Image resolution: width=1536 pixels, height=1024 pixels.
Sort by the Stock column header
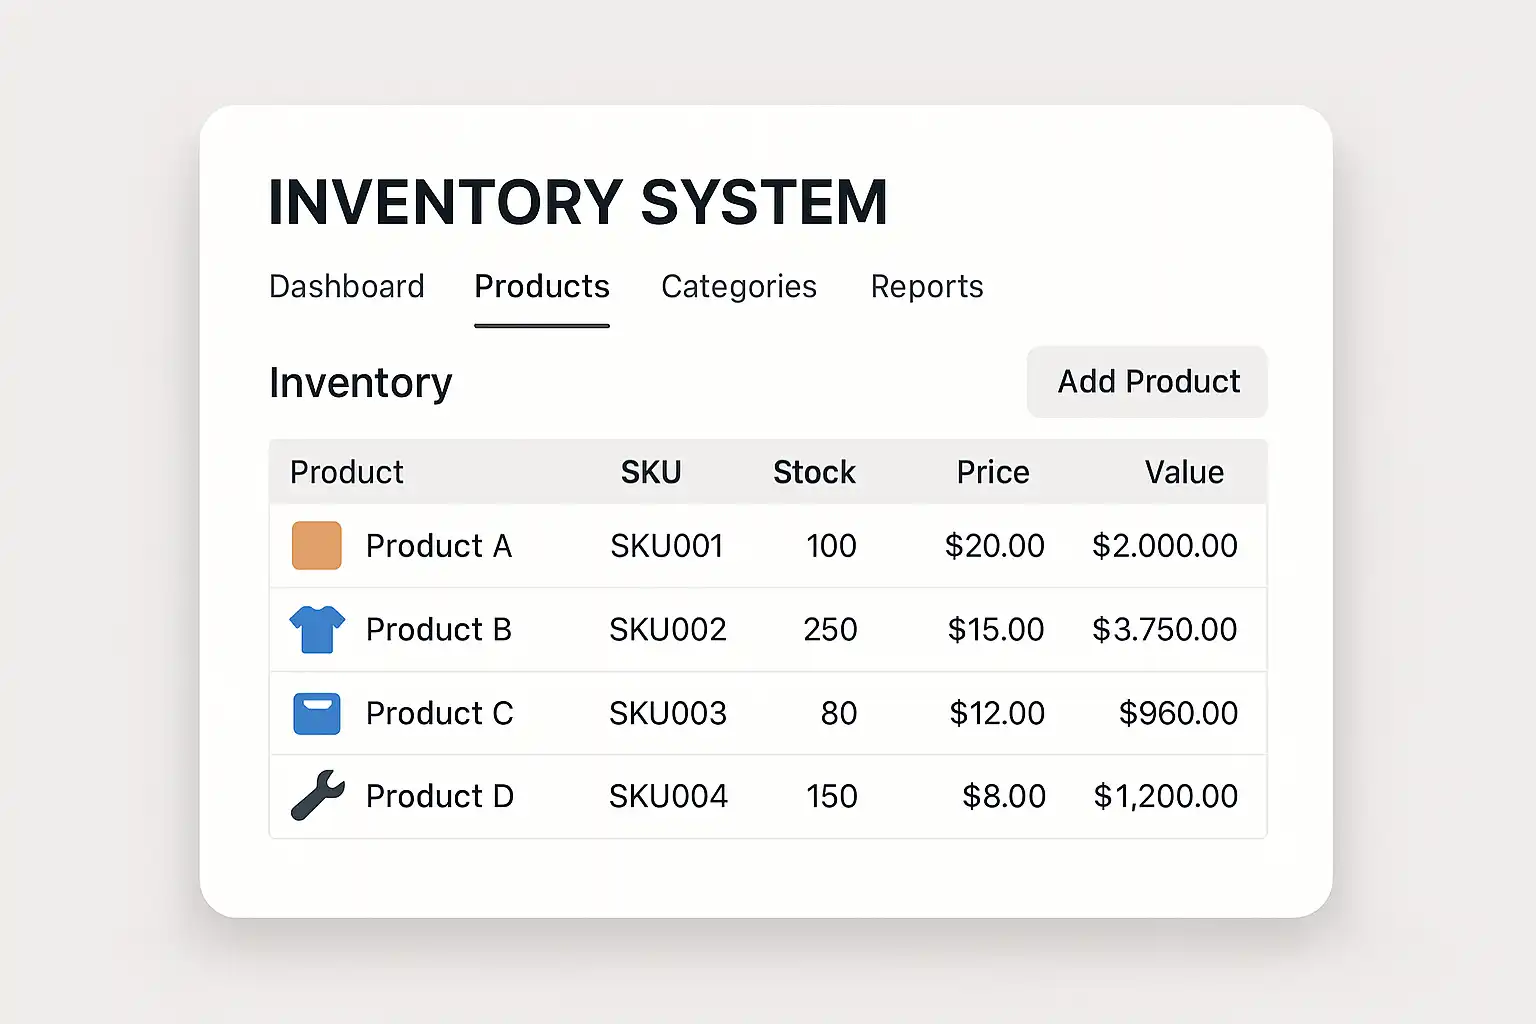[x=814, y=472]
